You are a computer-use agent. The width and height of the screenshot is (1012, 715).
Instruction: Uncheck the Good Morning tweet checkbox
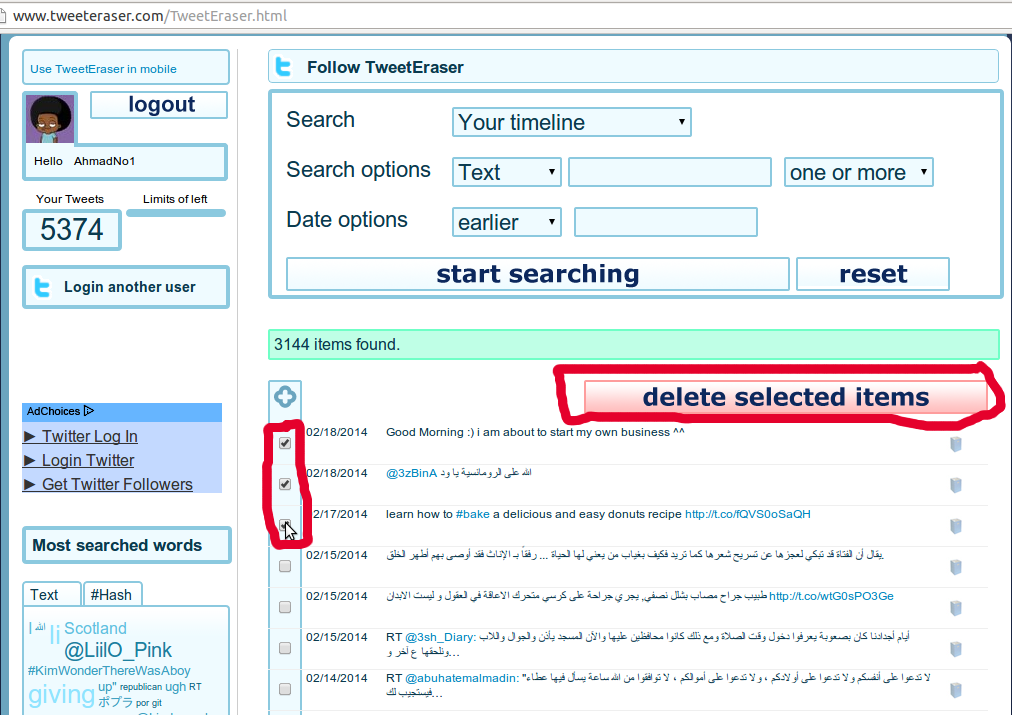285,443
